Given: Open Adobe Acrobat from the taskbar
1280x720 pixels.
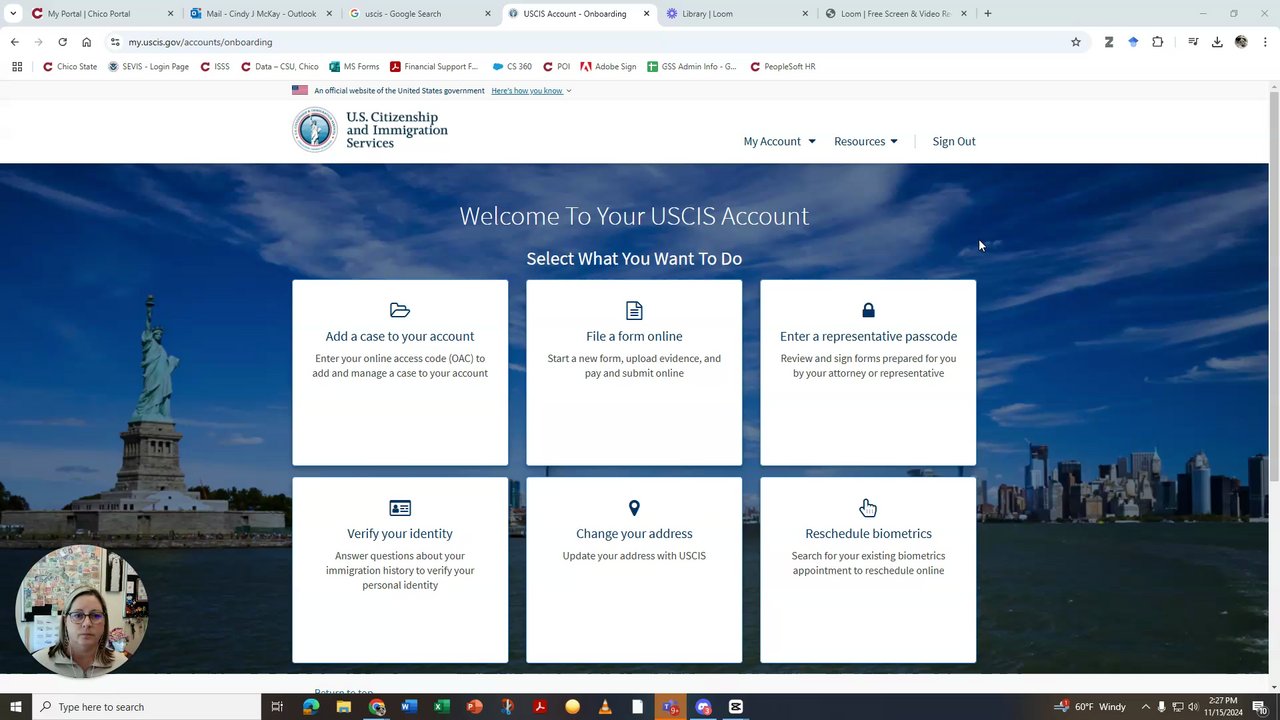Looking at the screenshot, I should pos(540,707).
